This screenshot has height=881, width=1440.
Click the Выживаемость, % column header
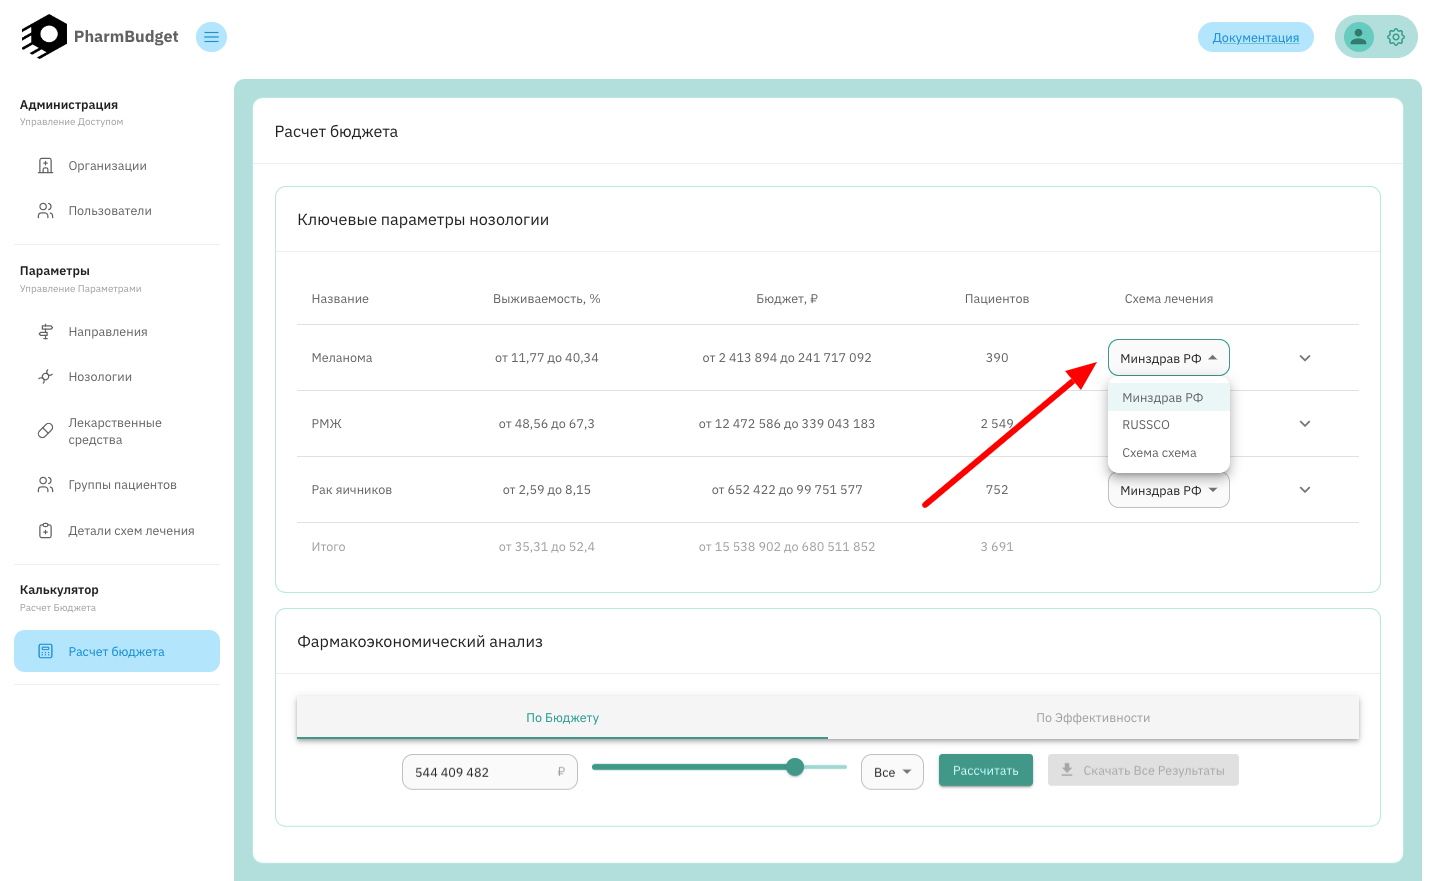pyautogui.click(x=547, y=299)
